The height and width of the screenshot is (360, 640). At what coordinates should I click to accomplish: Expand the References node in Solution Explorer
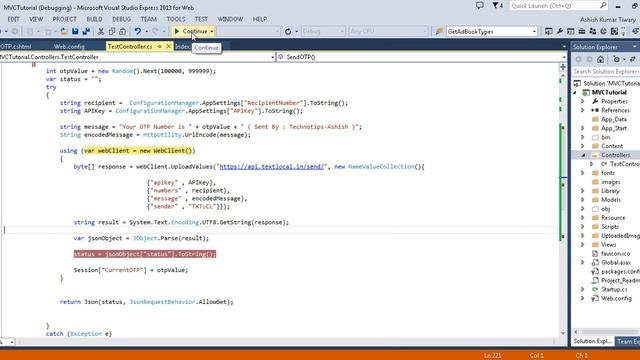(x=583, y=110)
